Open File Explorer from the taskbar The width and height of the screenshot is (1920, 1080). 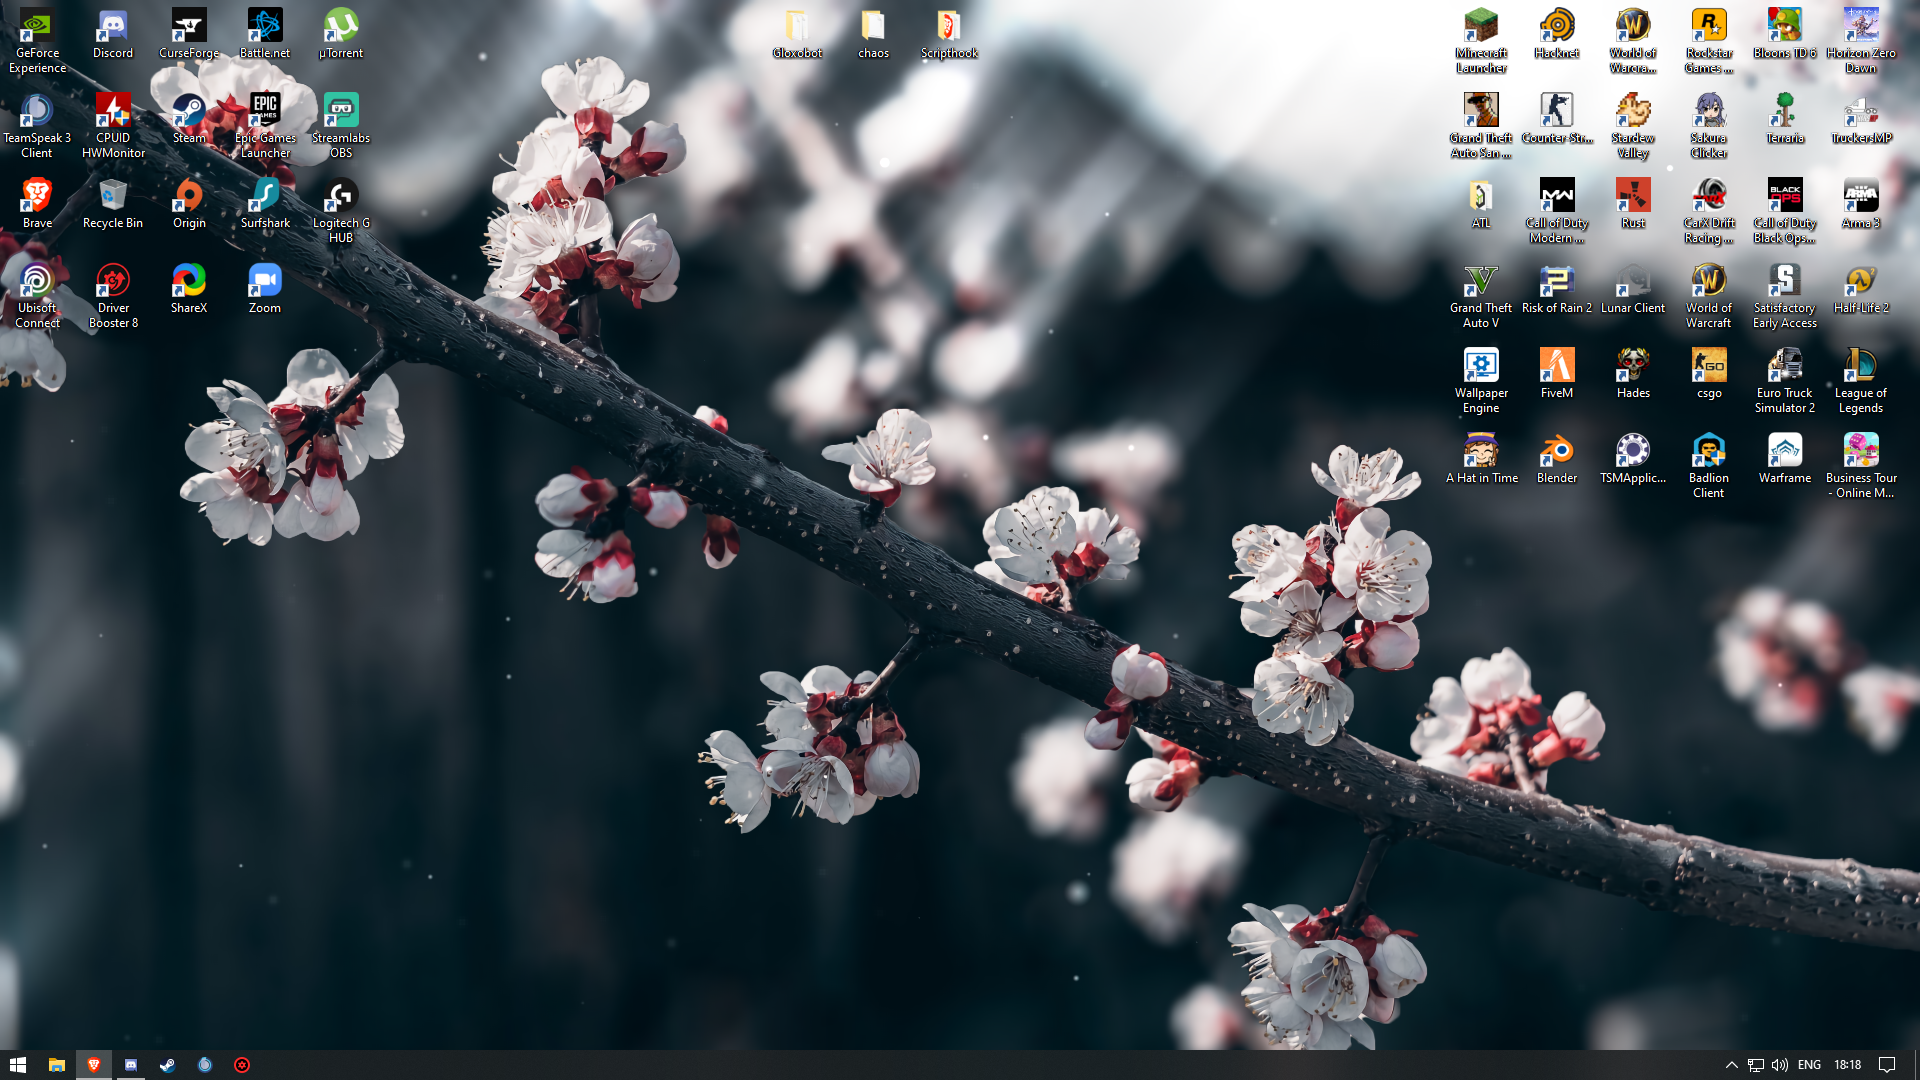[56, 1065]
